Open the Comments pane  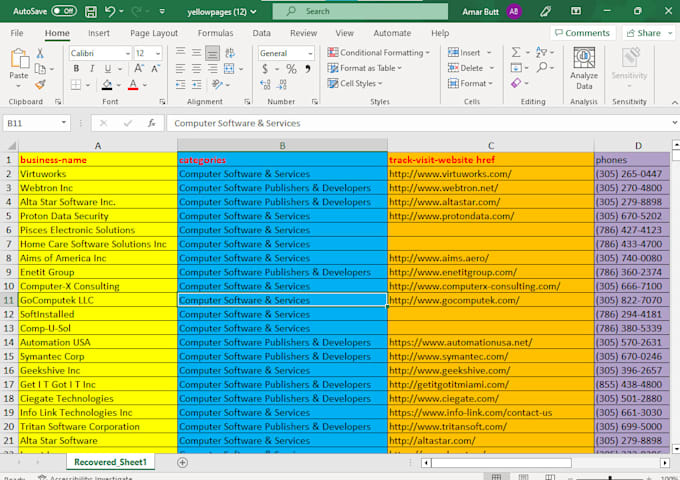pos(582,33)
